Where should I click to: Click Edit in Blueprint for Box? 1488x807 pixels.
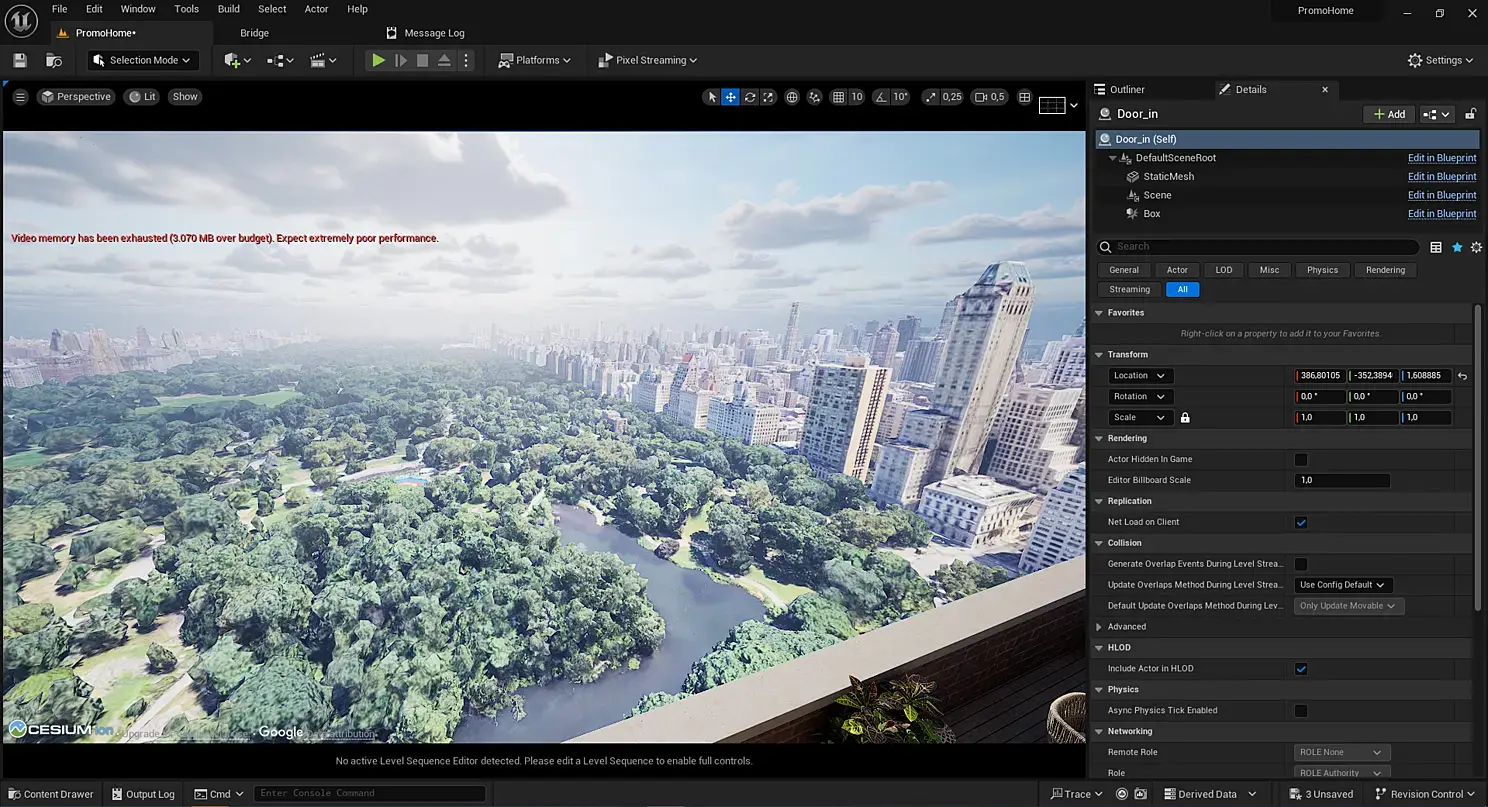click(x=1442, y=214)
